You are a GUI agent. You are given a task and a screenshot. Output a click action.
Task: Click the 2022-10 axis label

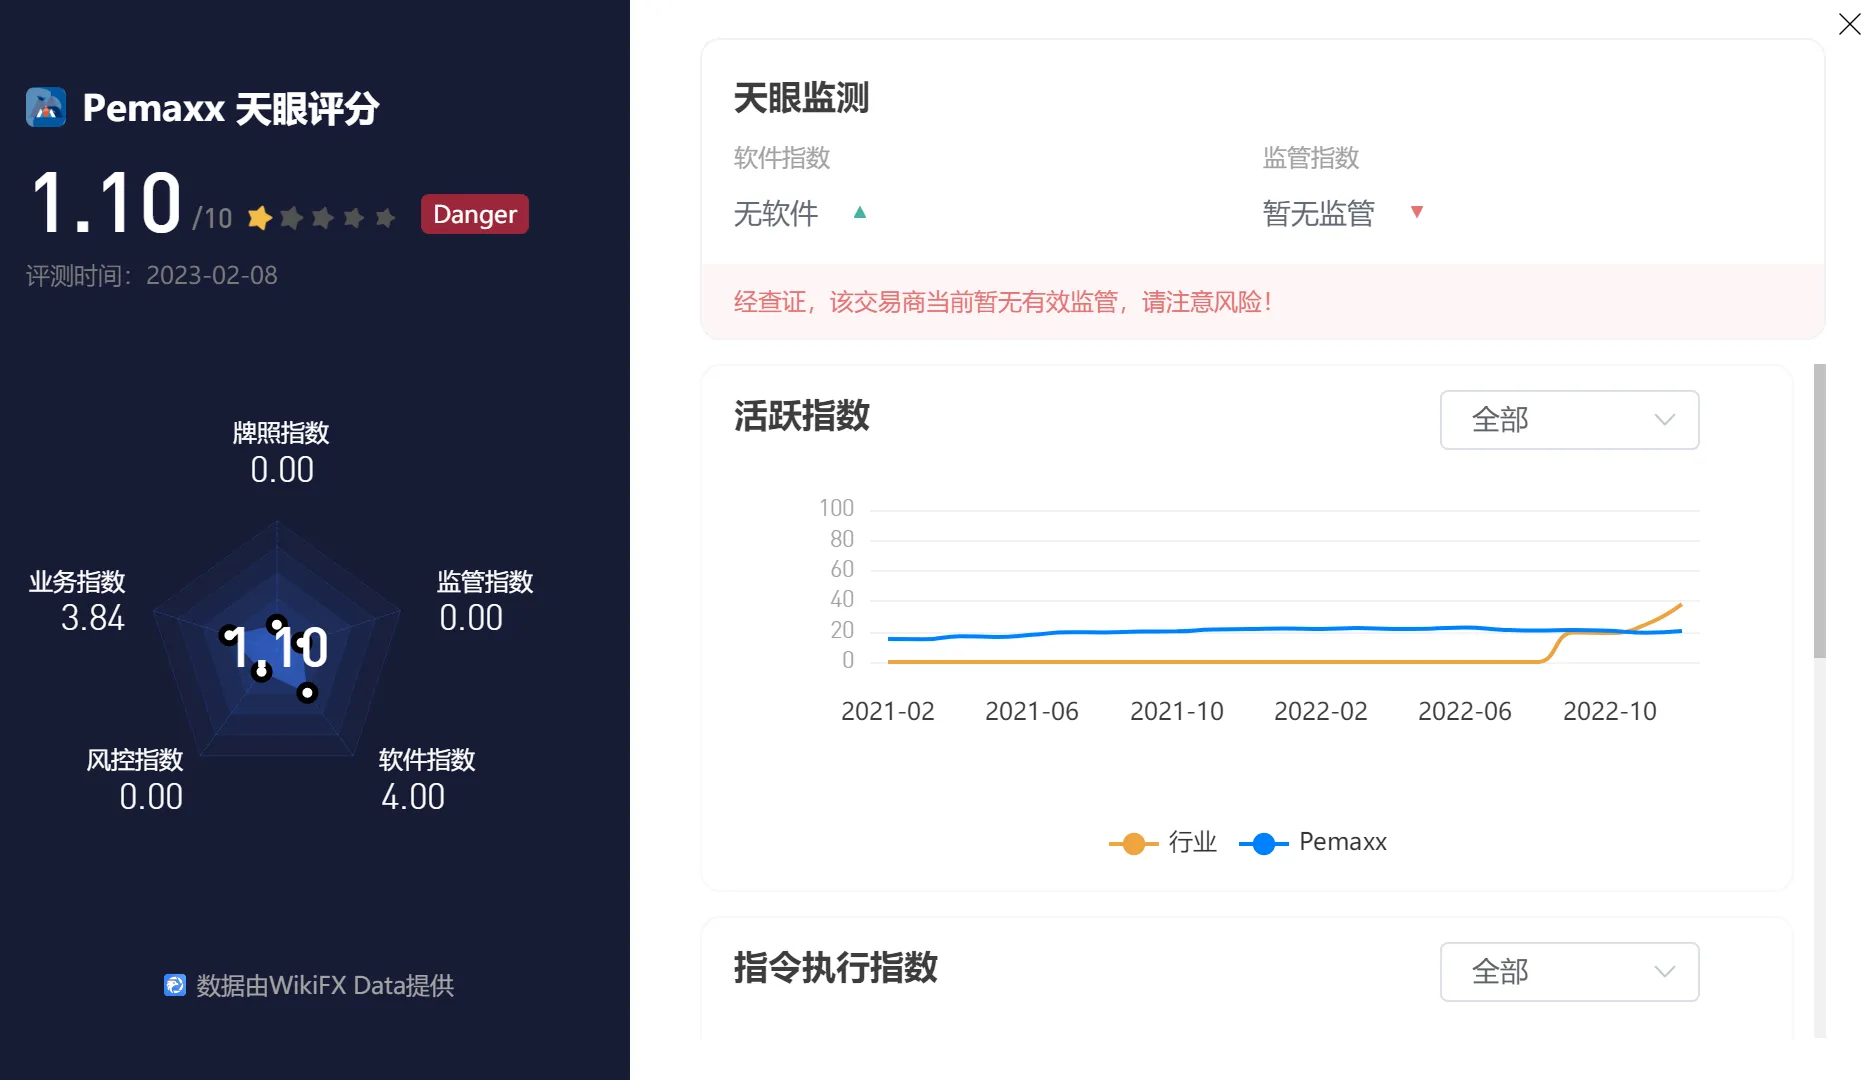[1610, 711]
